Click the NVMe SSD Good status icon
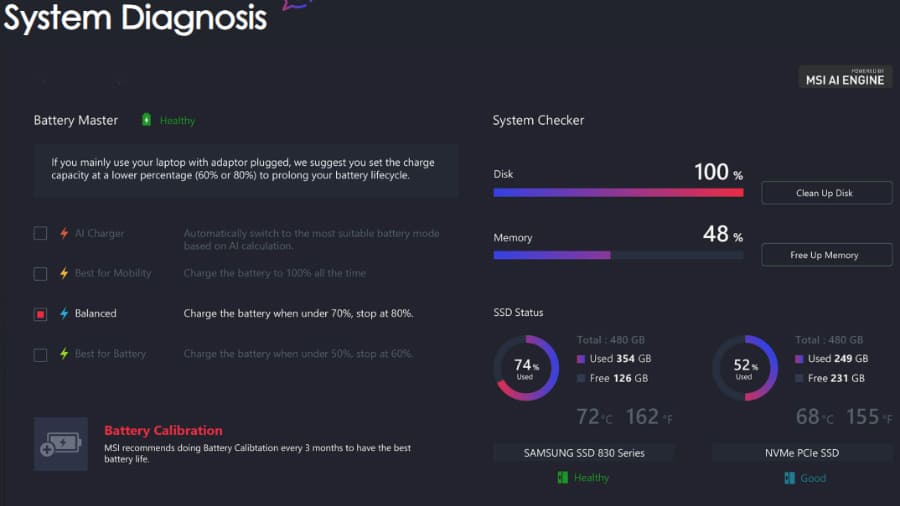 coord(789,478)
